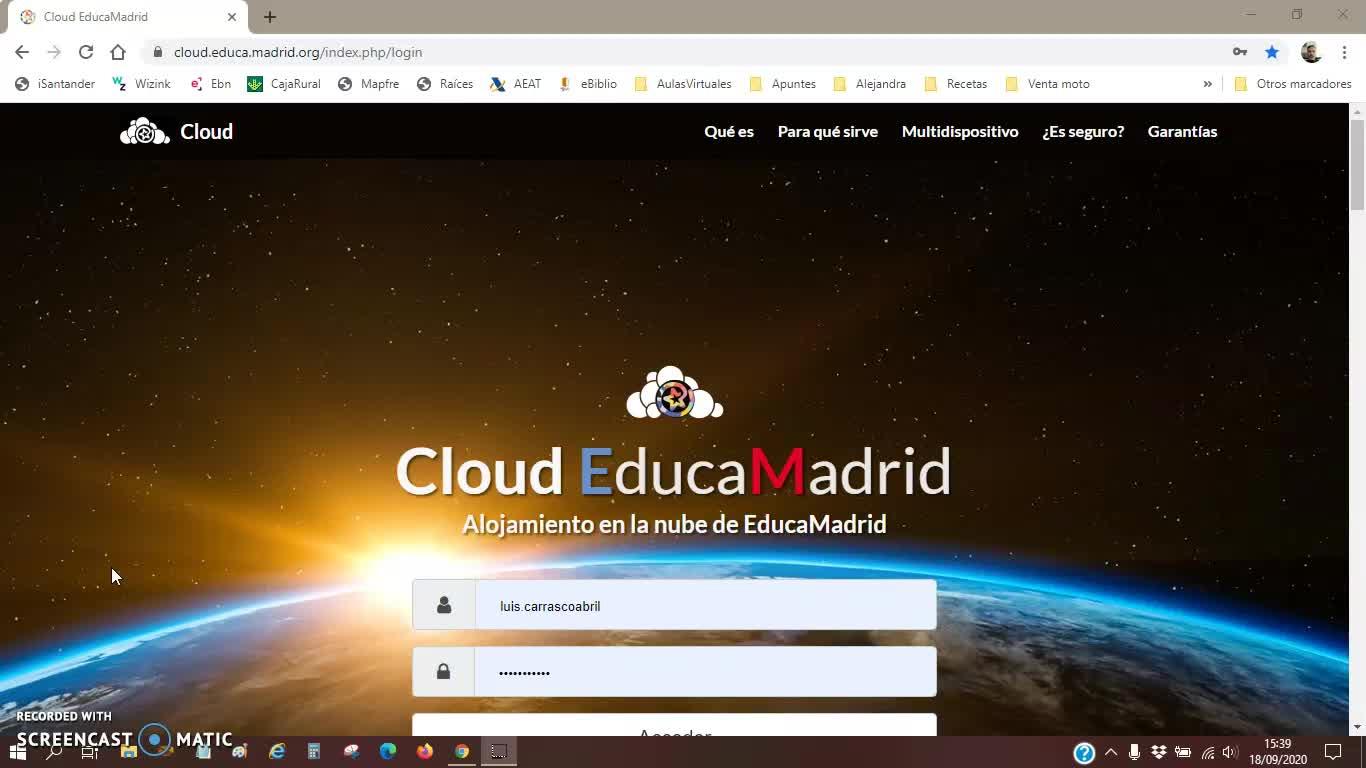Show hidden system tray icons
Viewport: 1366px width, 768px height.
tap(1111, 752)
